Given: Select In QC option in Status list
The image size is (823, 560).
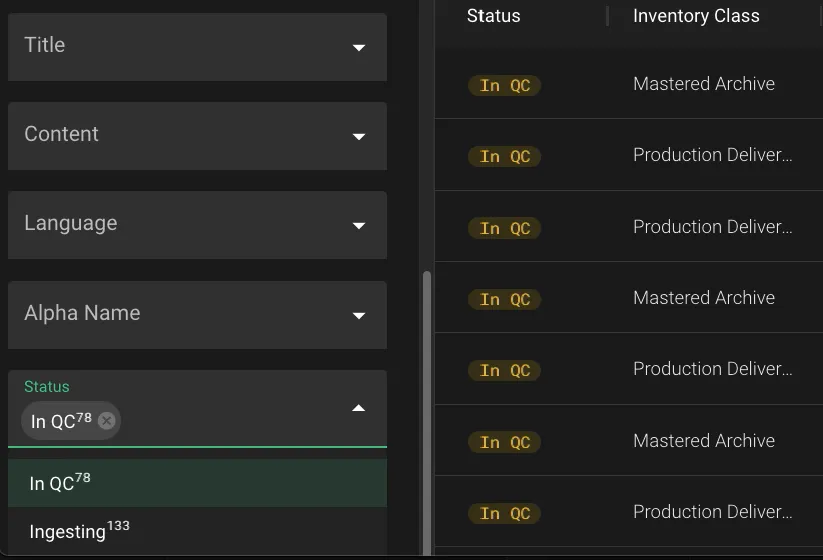Looking at the screenshot, I should pos(60,483).
